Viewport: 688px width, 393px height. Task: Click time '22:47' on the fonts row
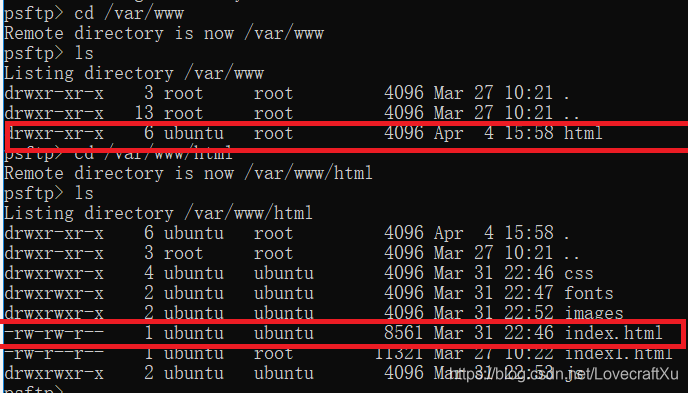click(529, 293)
